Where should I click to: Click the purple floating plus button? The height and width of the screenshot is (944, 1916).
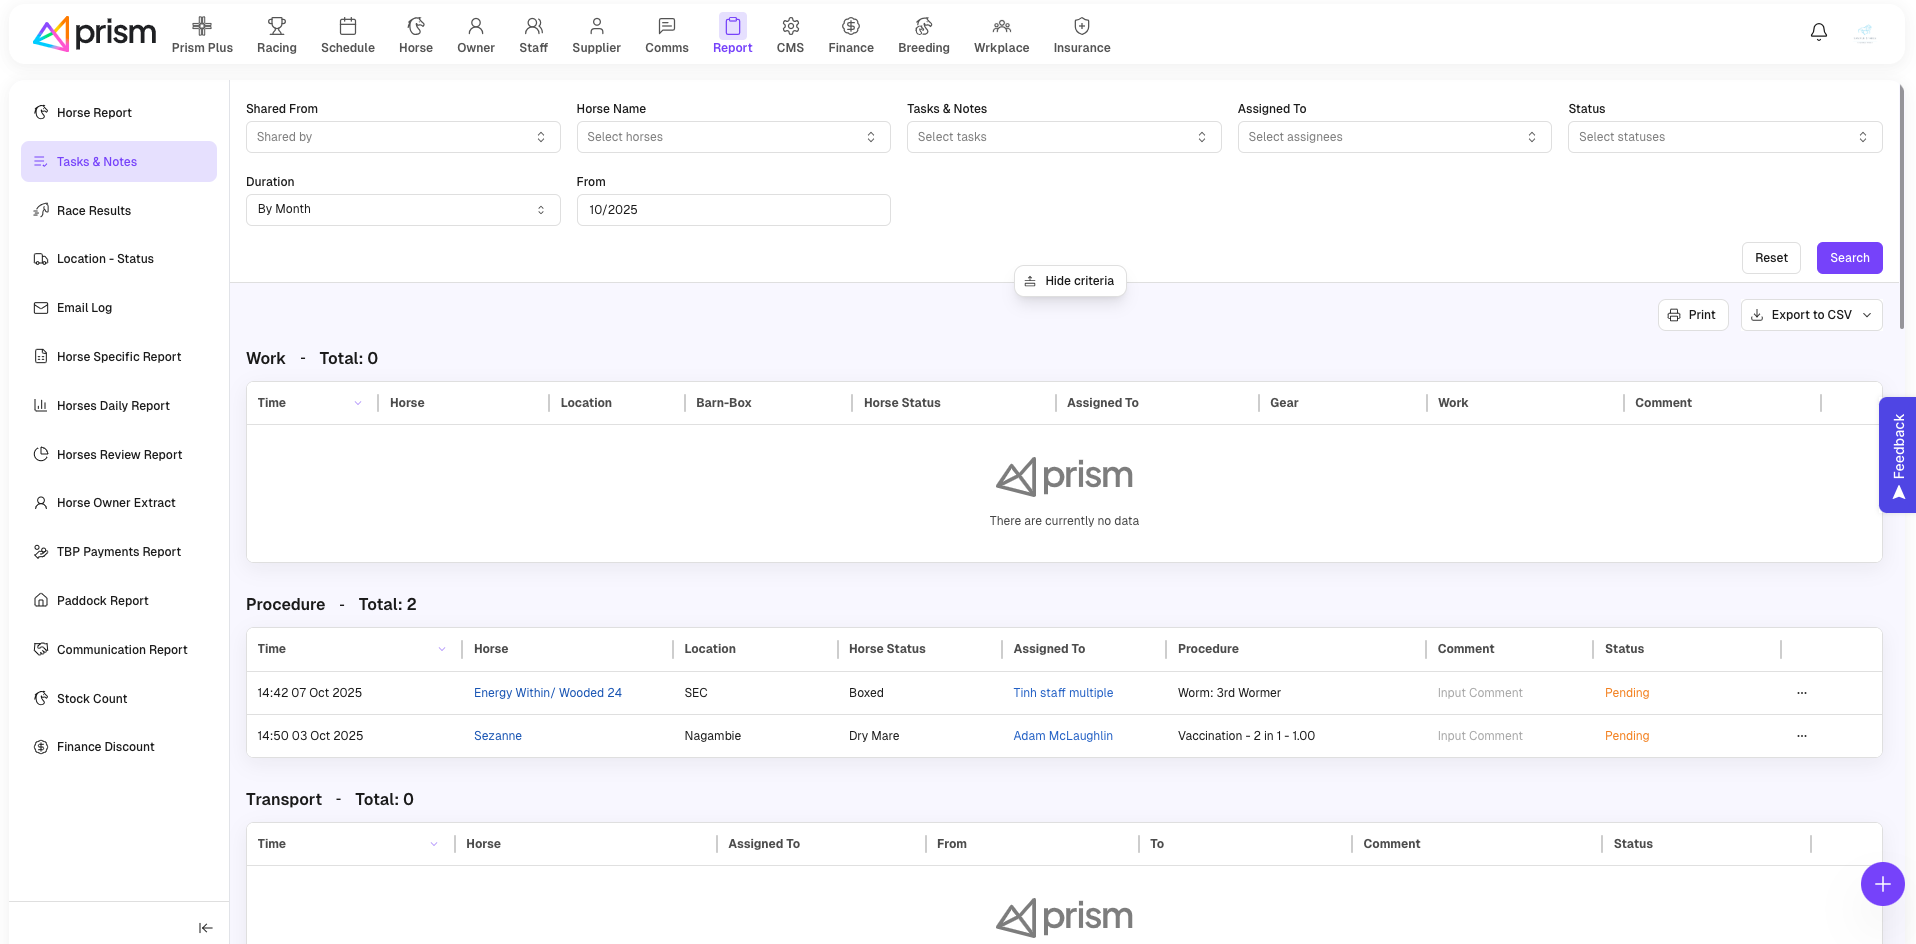coord(1881,884)
